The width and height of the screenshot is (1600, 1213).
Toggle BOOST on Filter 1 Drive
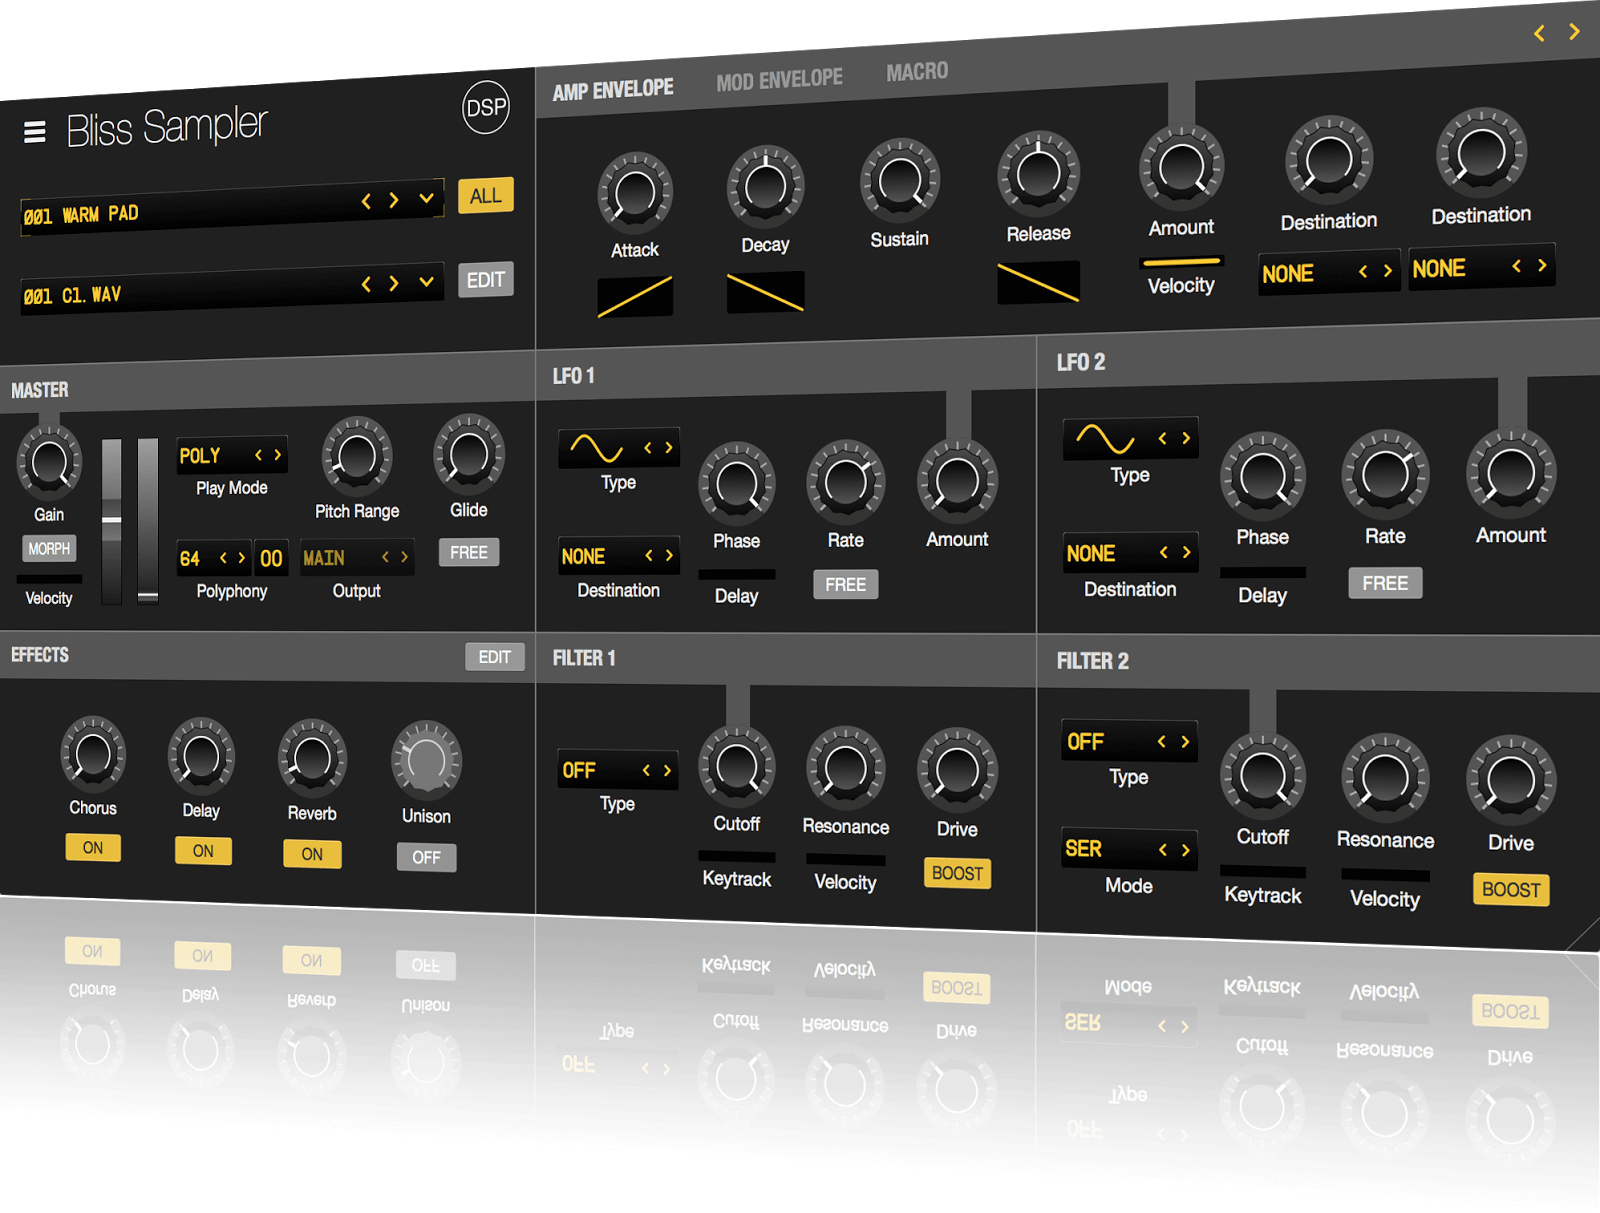[956, 874]
